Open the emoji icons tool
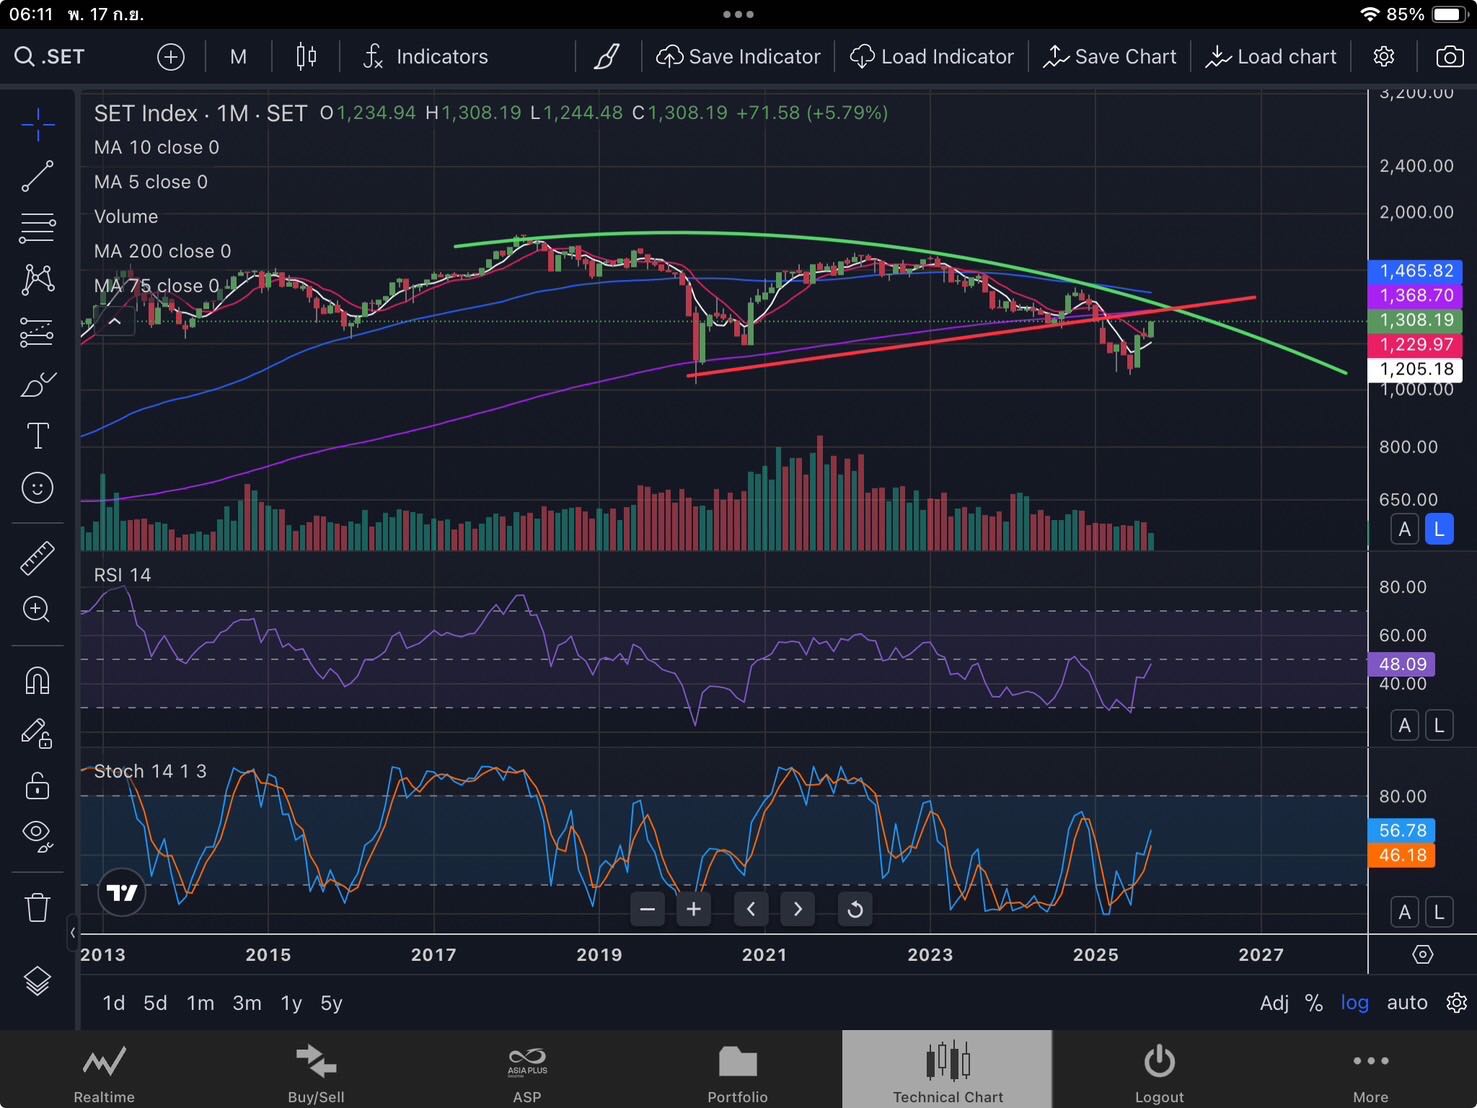Viewport: 1477px width, 1108px height. pos(37,488)
